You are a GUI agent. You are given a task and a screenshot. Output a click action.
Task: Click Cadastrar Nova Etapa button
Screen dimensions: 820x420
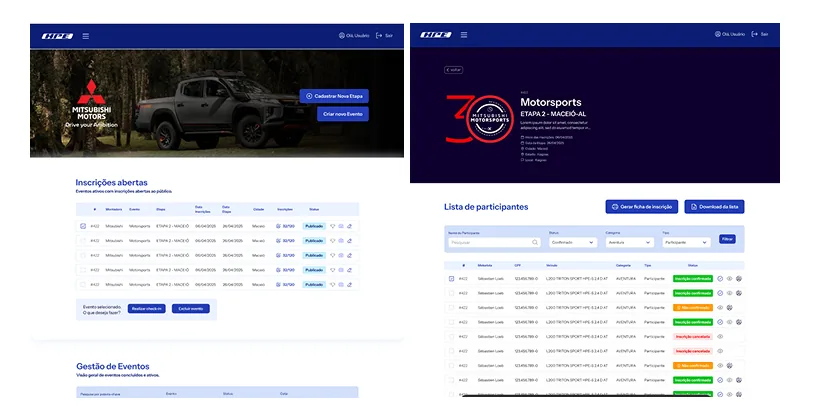tap(334, 96)
